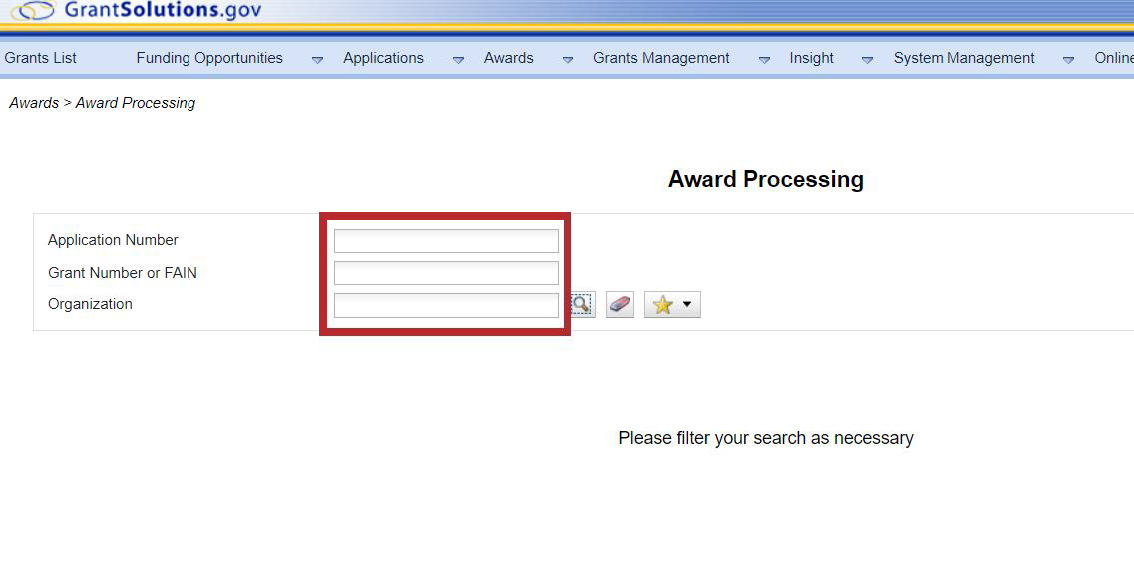Click into the Grant Number or FAIN field

pos(446,273)
